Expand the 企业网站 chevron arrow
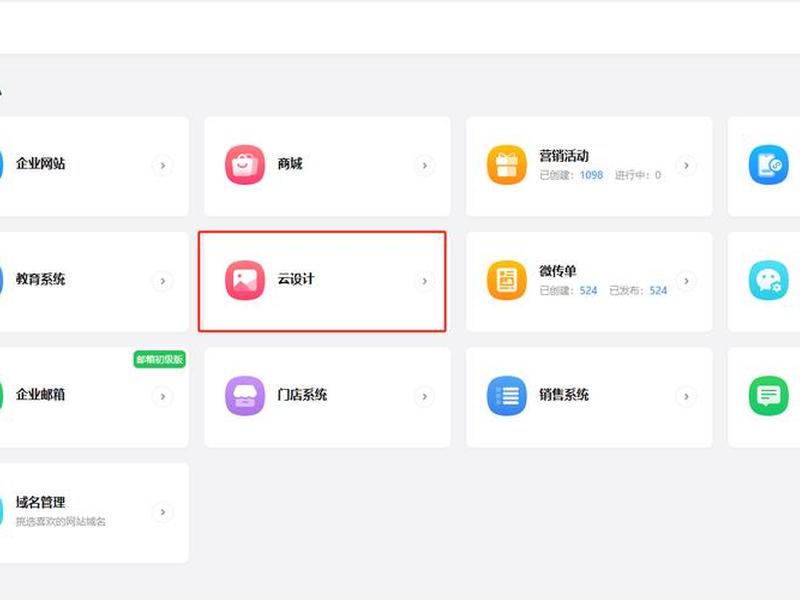 point(163,165)
